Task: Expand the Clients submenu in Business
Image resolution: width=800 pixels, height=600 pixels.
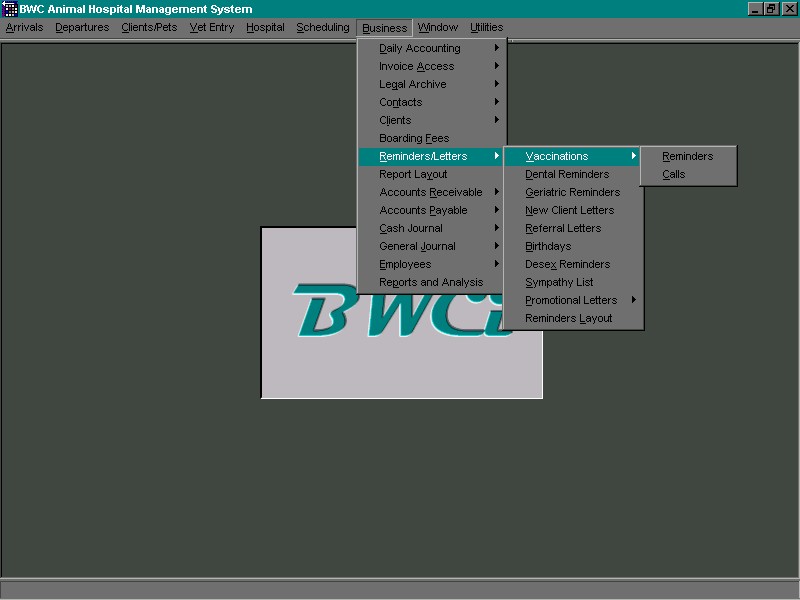Action: [x=432, y=120]
